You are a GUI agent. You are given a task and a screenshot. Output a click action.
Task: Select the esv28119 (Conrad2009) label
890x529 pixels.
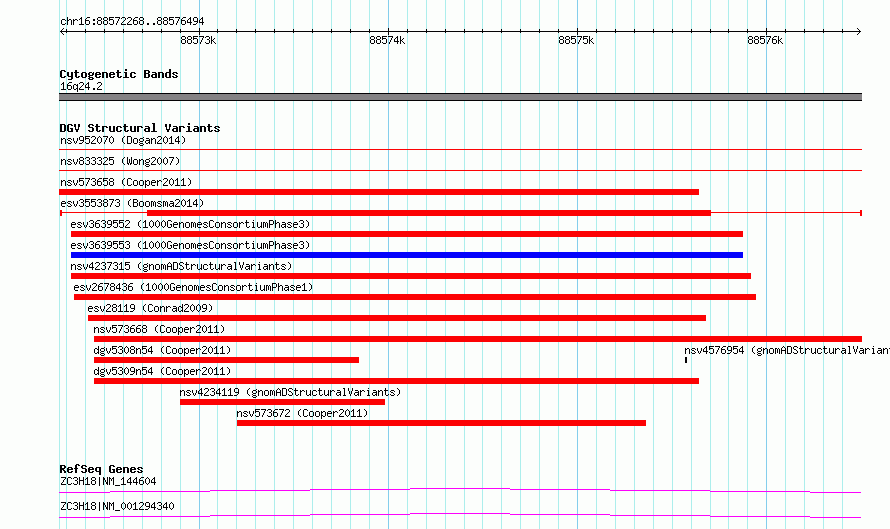pos(150,308)
